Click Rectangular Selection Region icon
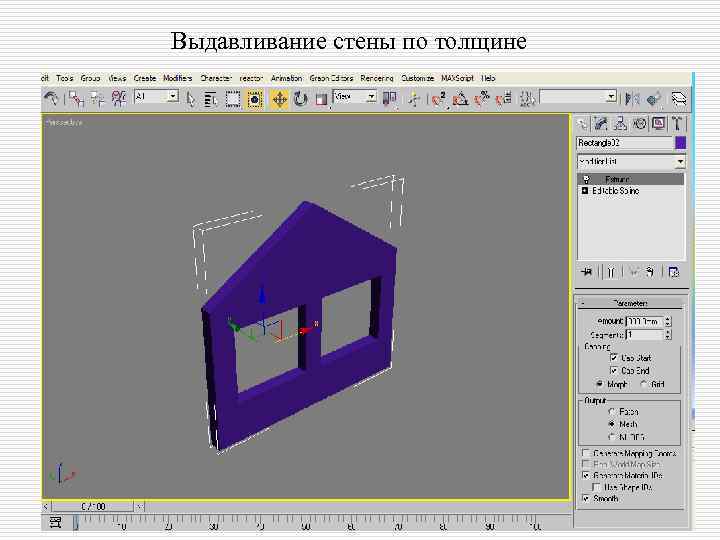The image size is (720, 540). click(x=233, y=99)
